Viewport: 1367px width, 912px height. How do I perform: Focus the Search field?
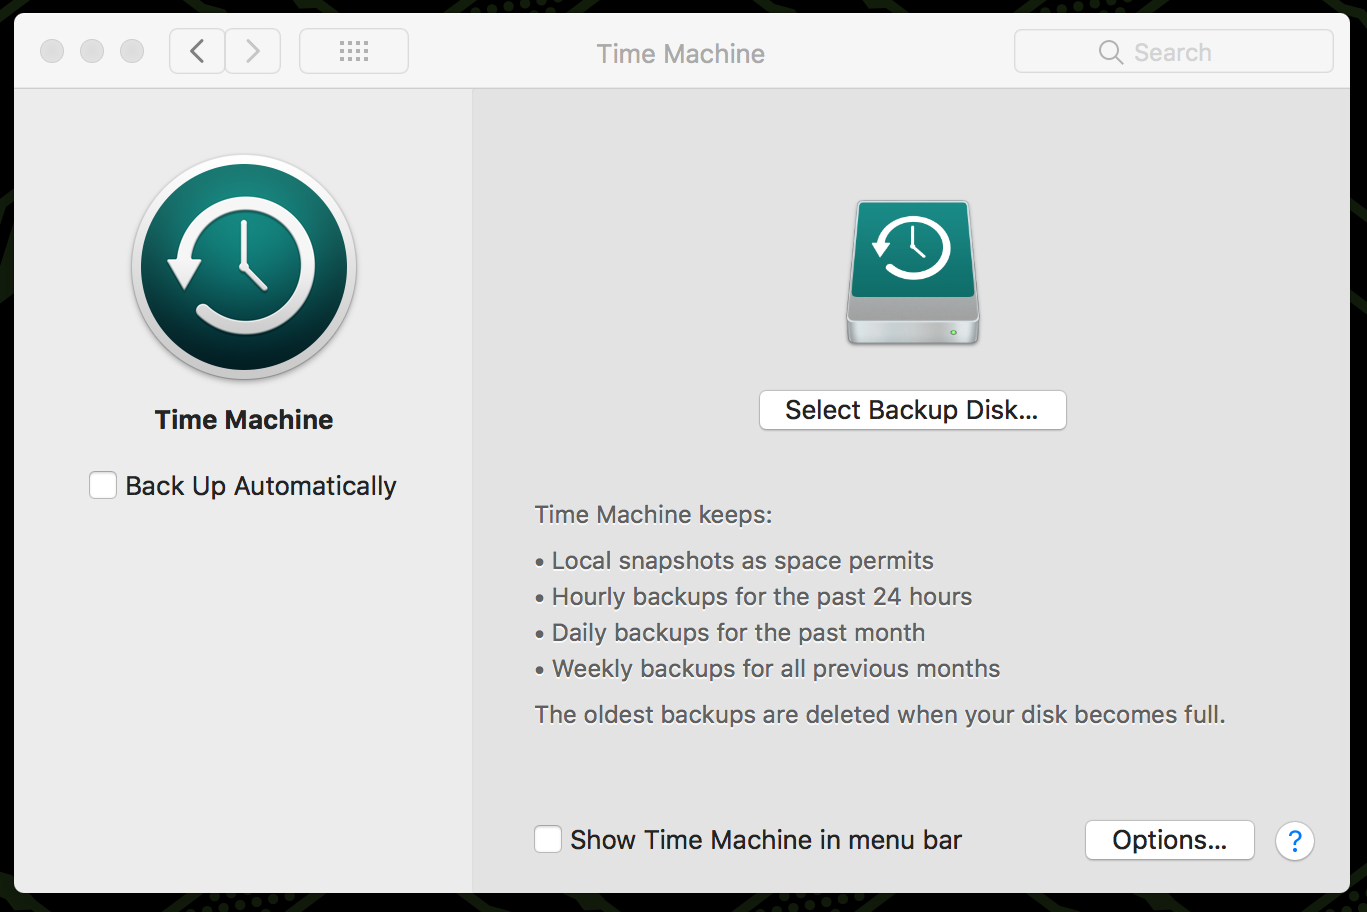pyautogui.click(x=1174, y=51)
